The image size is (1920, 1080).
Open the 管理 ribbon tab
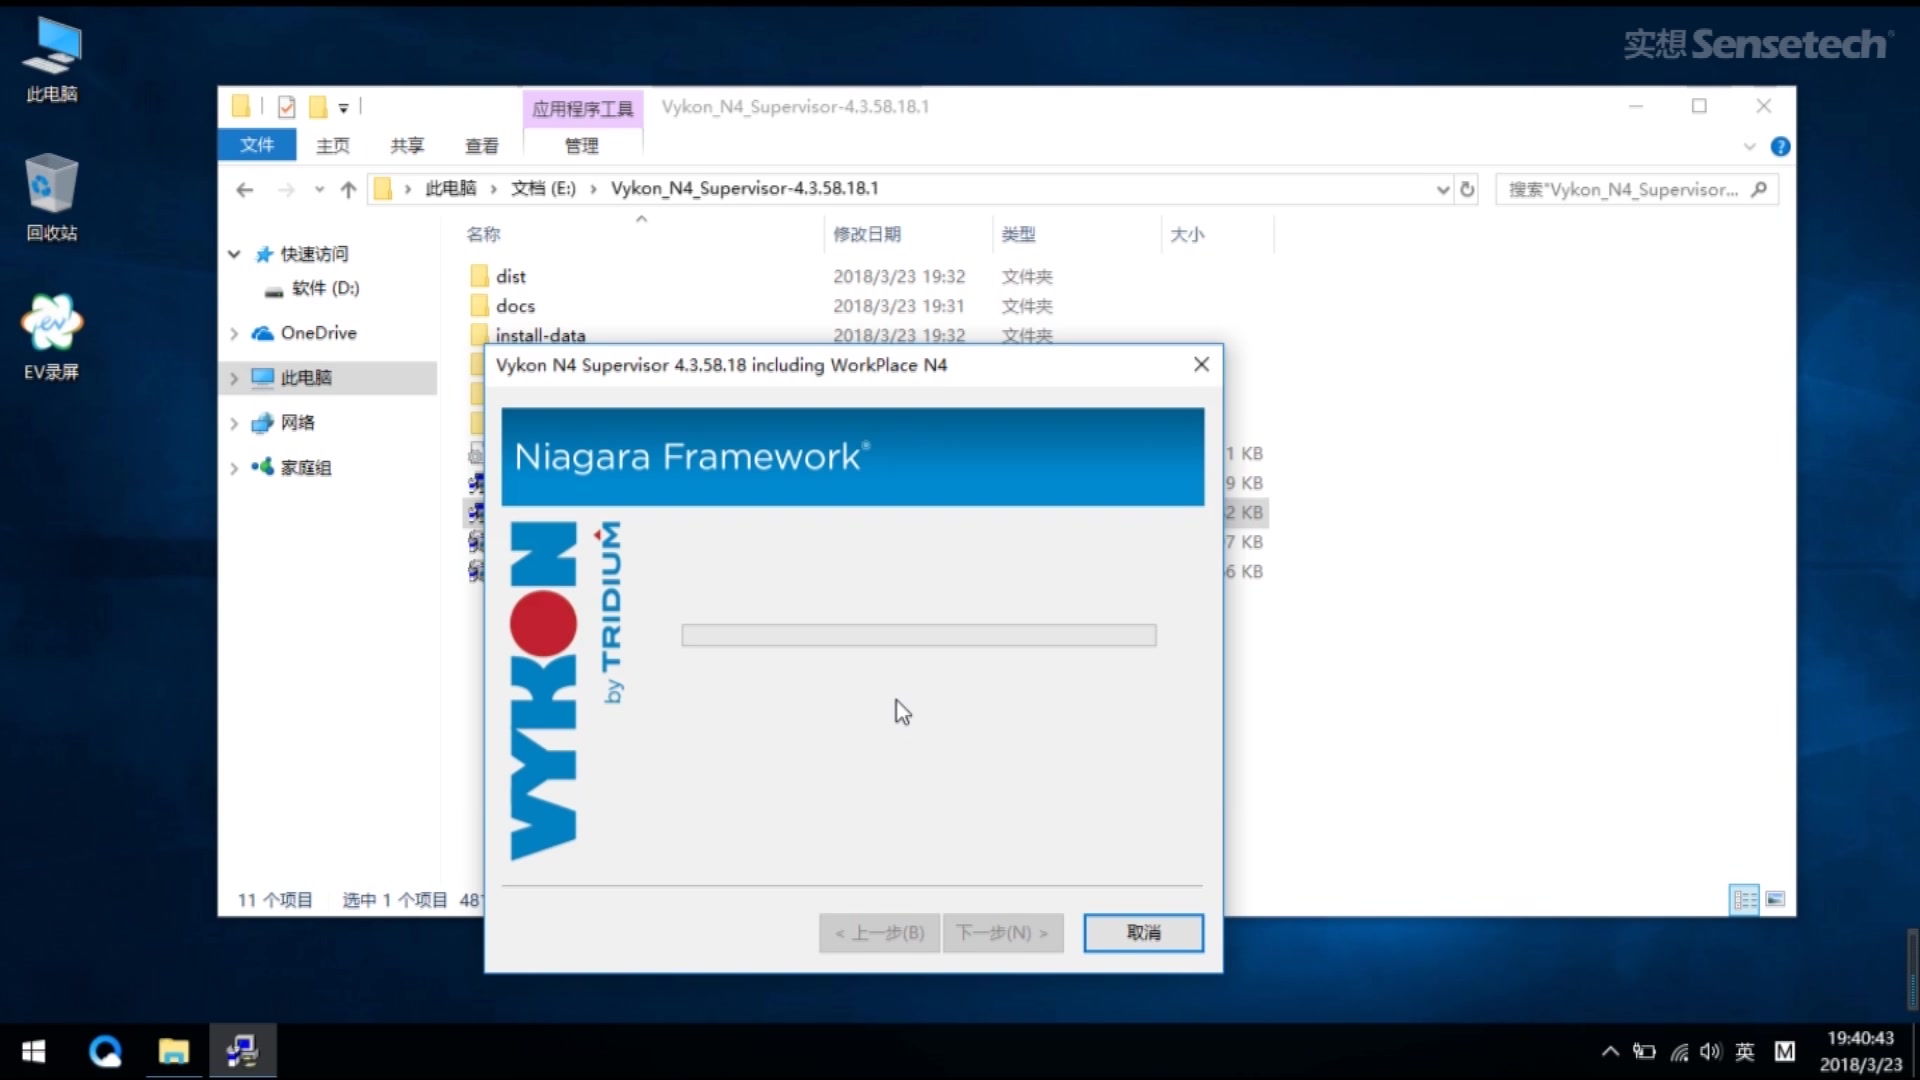click(x=582, y=146)
